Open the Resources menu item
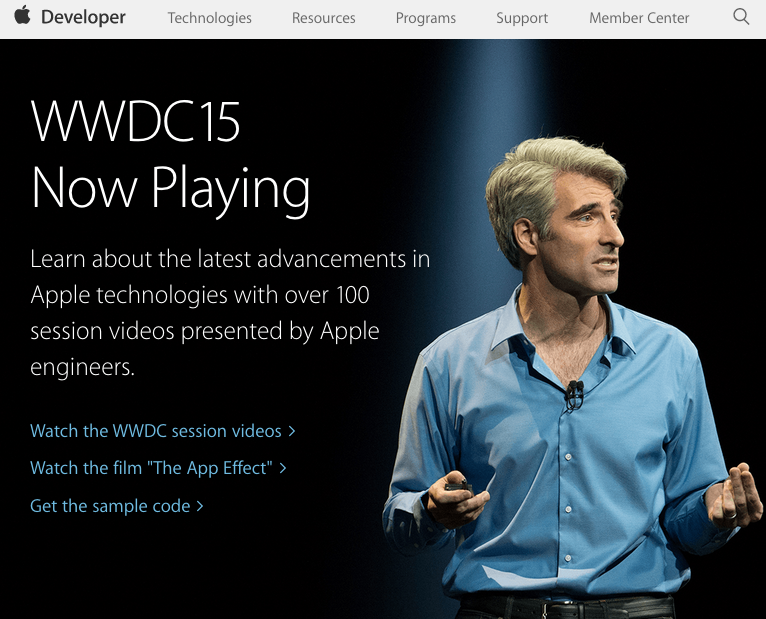 (323, 18)
